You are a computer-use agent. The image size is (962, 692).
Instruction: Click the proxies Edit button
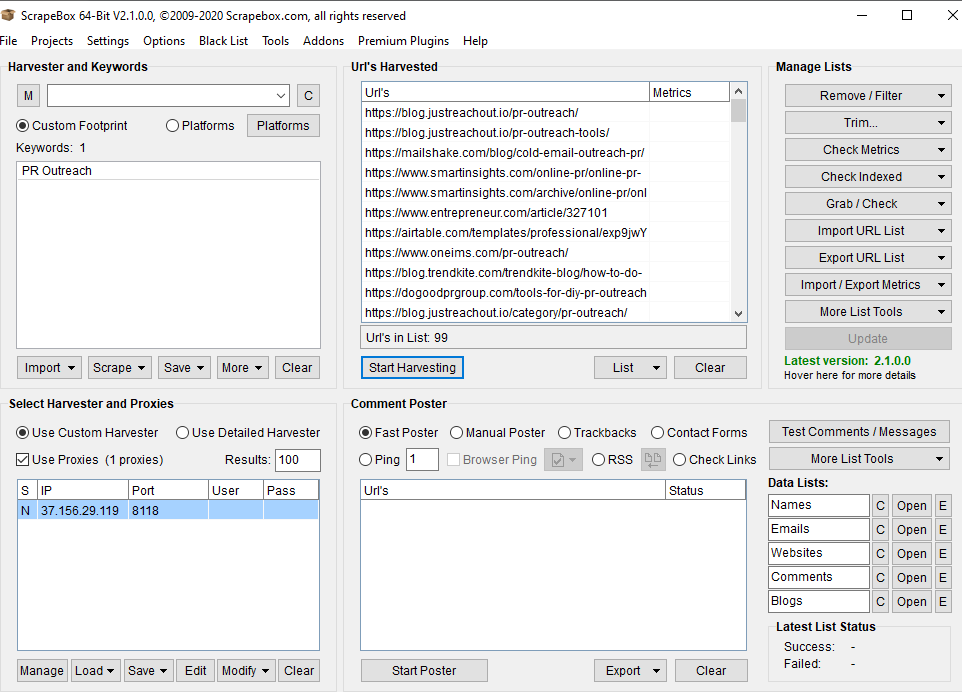[x=196, y=671]
